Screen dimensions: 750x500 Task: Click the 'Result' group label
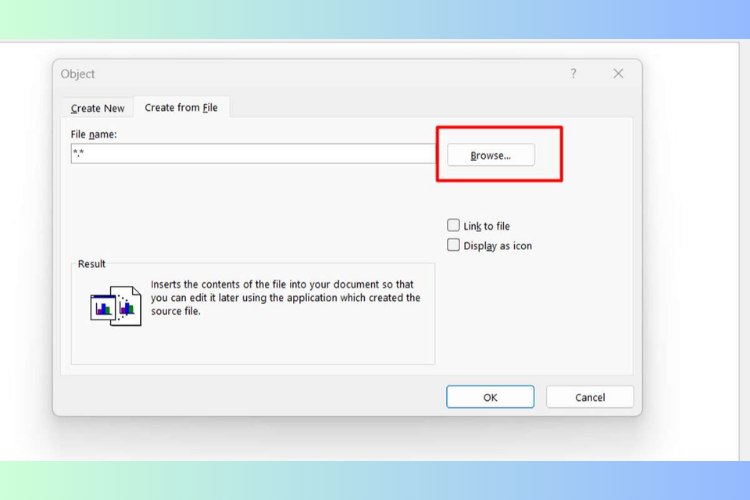(x=91, y=264)
